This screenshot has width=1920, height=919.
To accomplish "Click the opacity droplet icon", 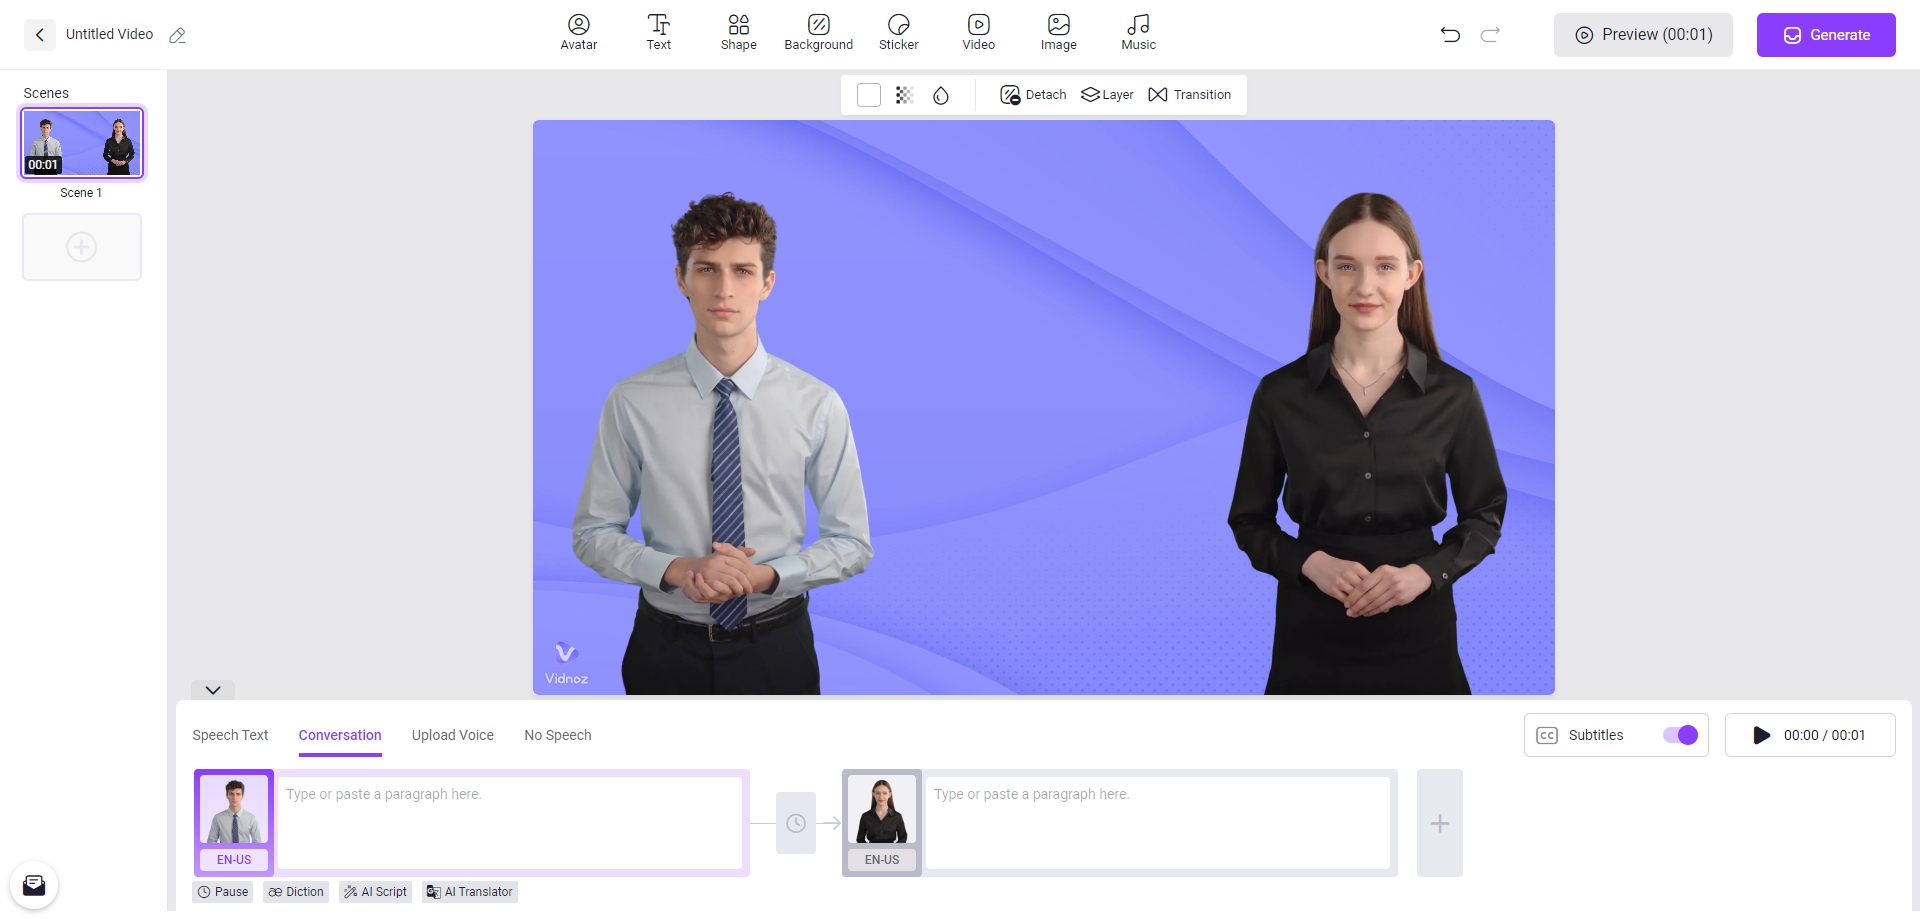I will [941, 95].
